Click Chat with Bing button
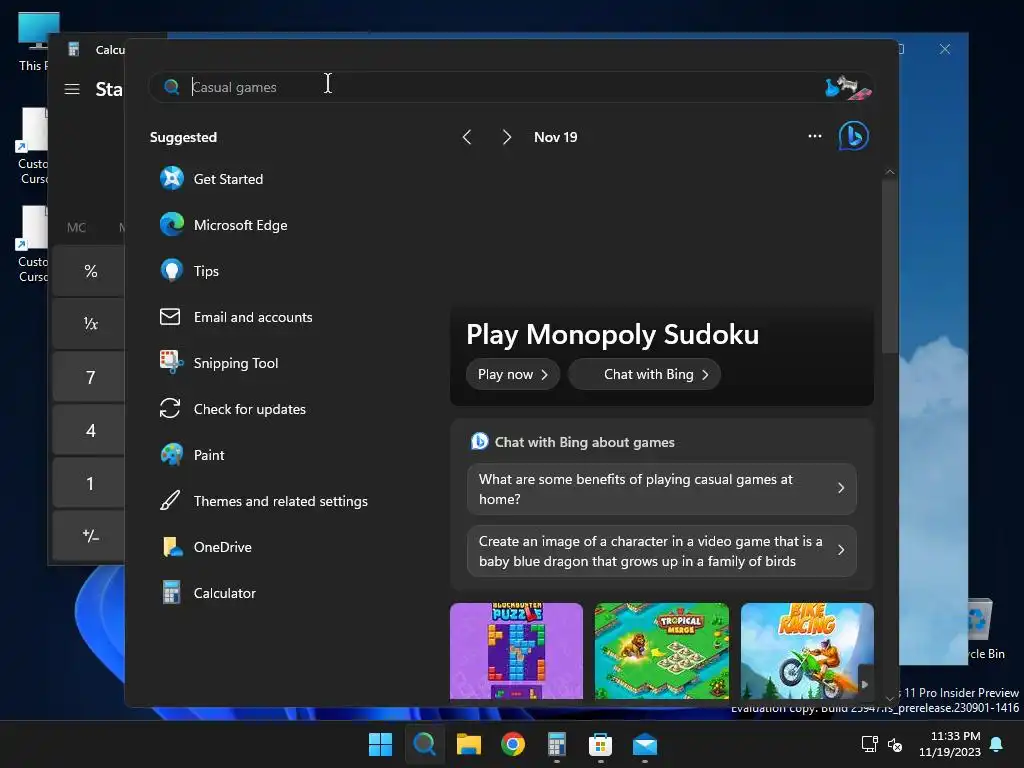This screenshot has width=1024, height=768. 645,374
